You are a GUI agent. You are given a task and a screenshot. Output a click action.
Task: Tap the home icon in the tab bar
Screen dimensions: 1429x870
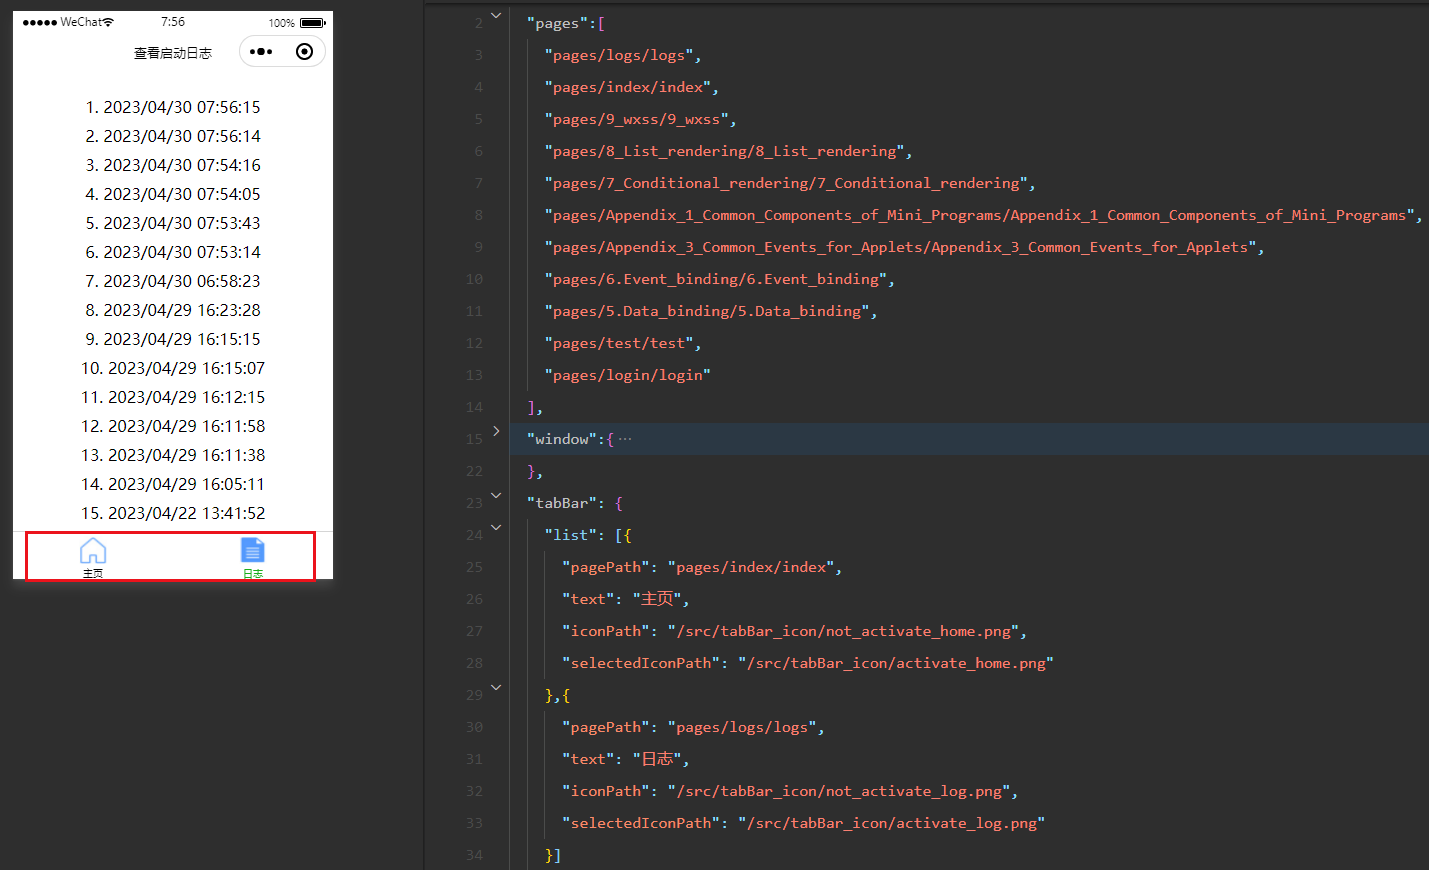click(93, 549)
